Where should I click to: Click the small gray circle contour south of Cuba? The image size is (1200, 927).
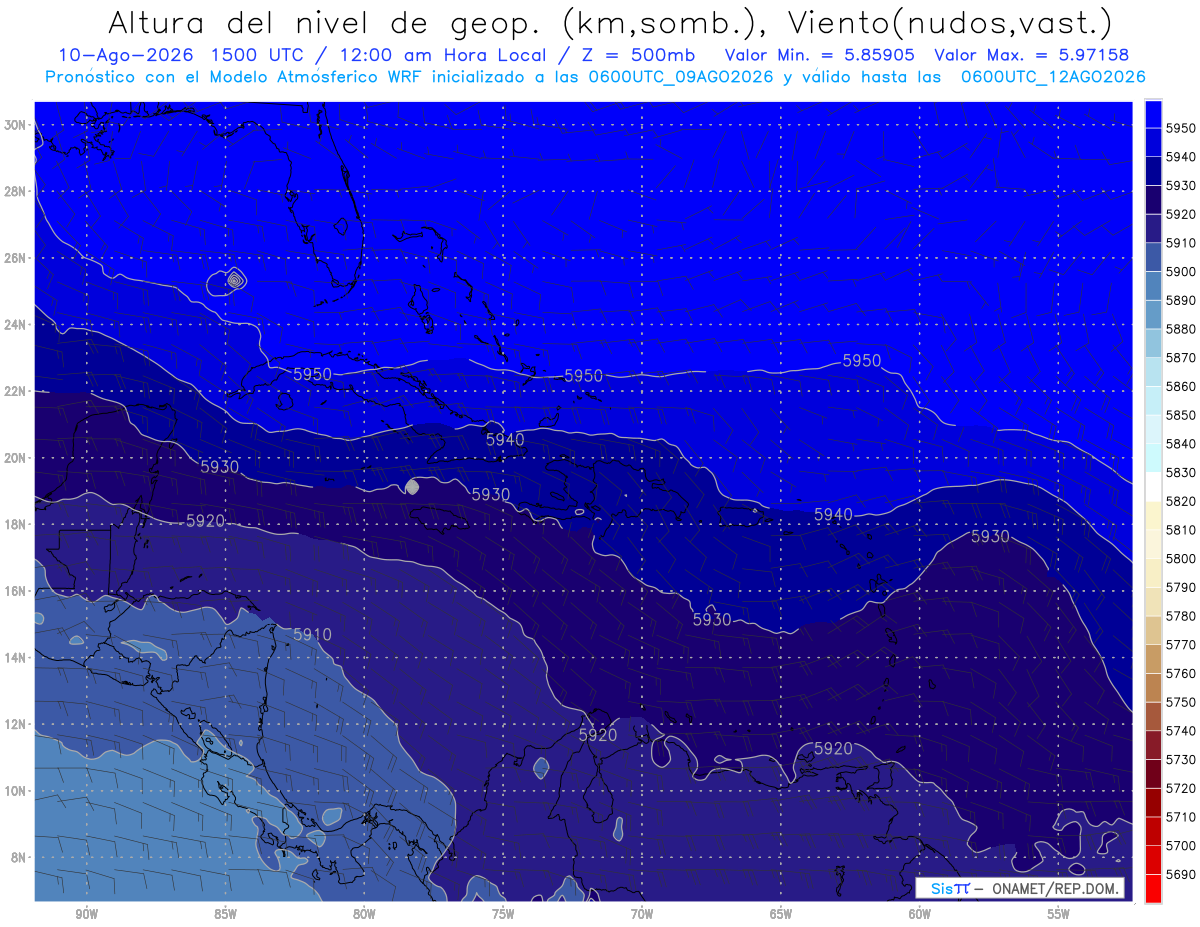412,487
